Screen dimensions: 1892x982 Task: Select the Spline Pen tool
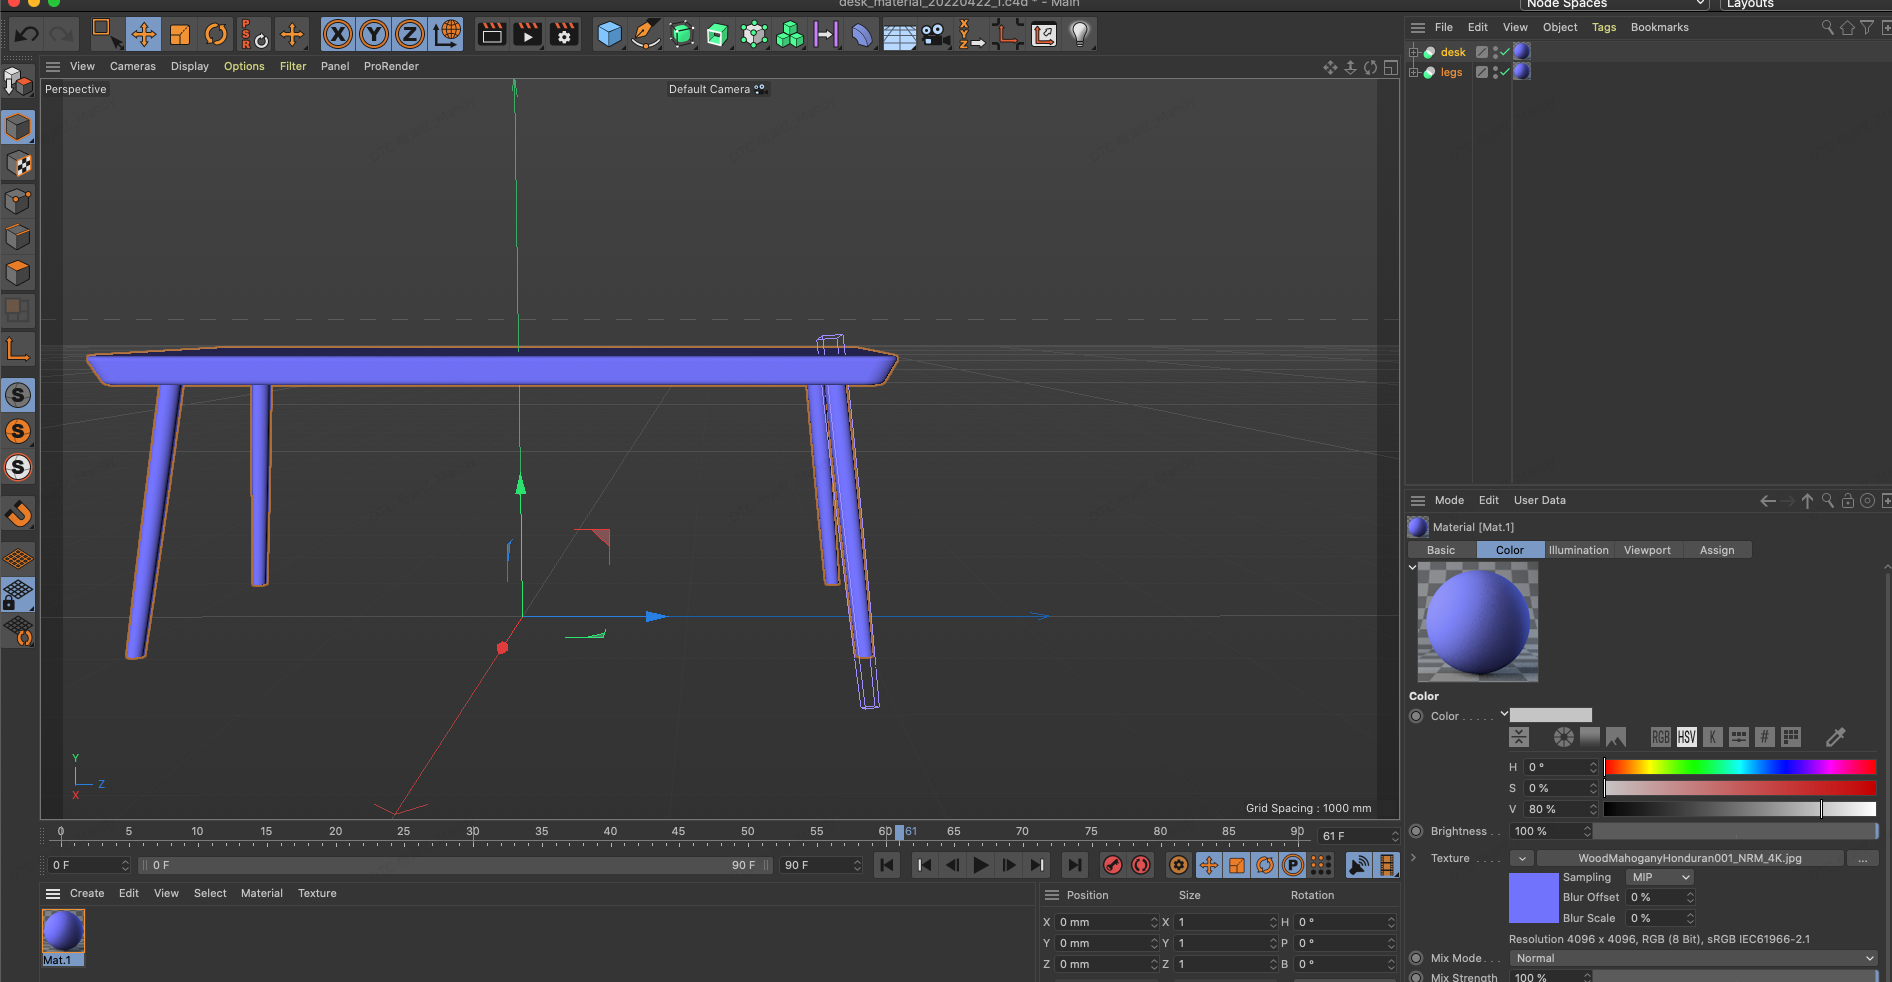646,35
